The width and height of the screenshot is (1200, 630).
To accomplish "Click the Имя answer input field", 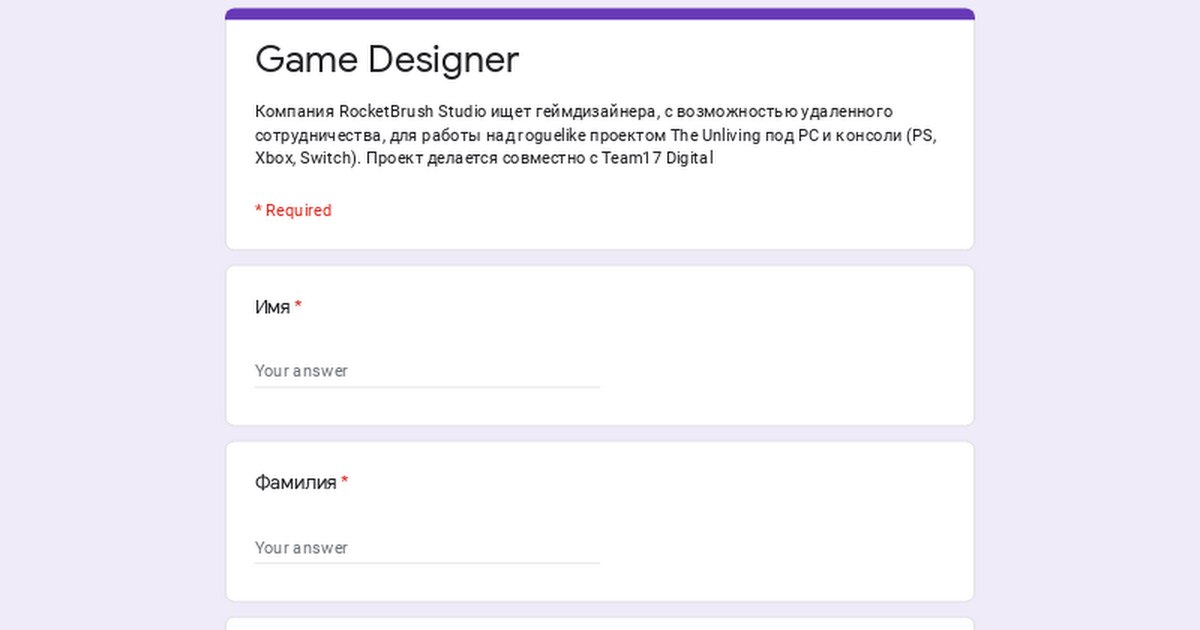I will (427, 371).
